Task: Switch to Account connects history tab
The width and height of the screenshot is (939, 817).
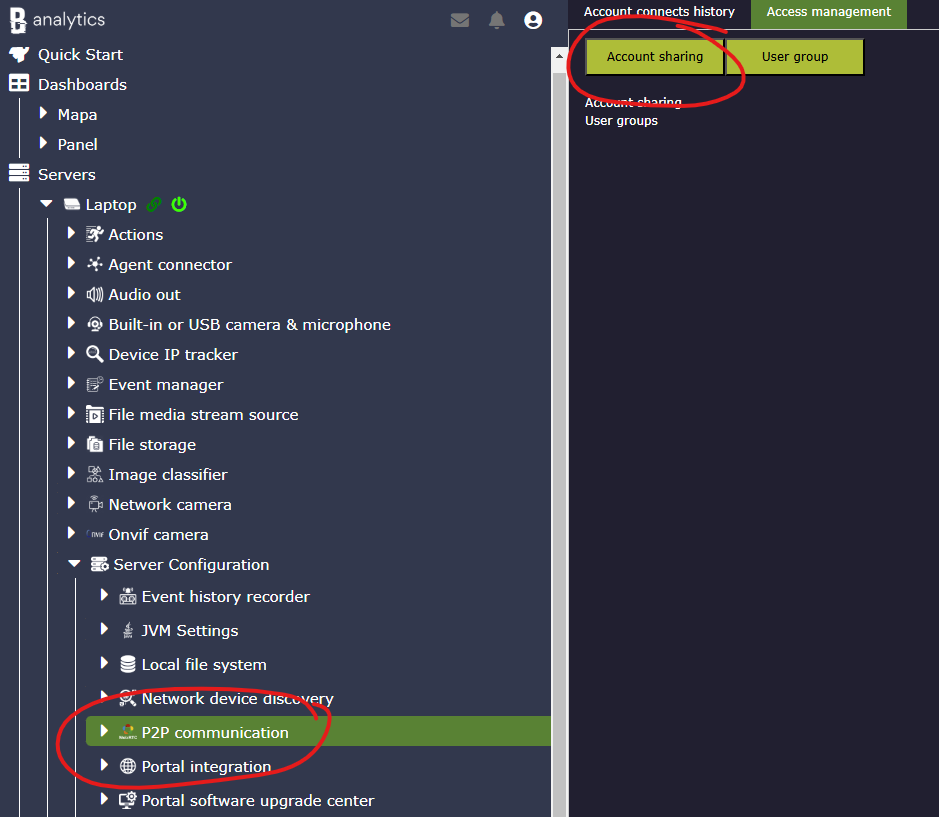Action: tap(659, 12)
